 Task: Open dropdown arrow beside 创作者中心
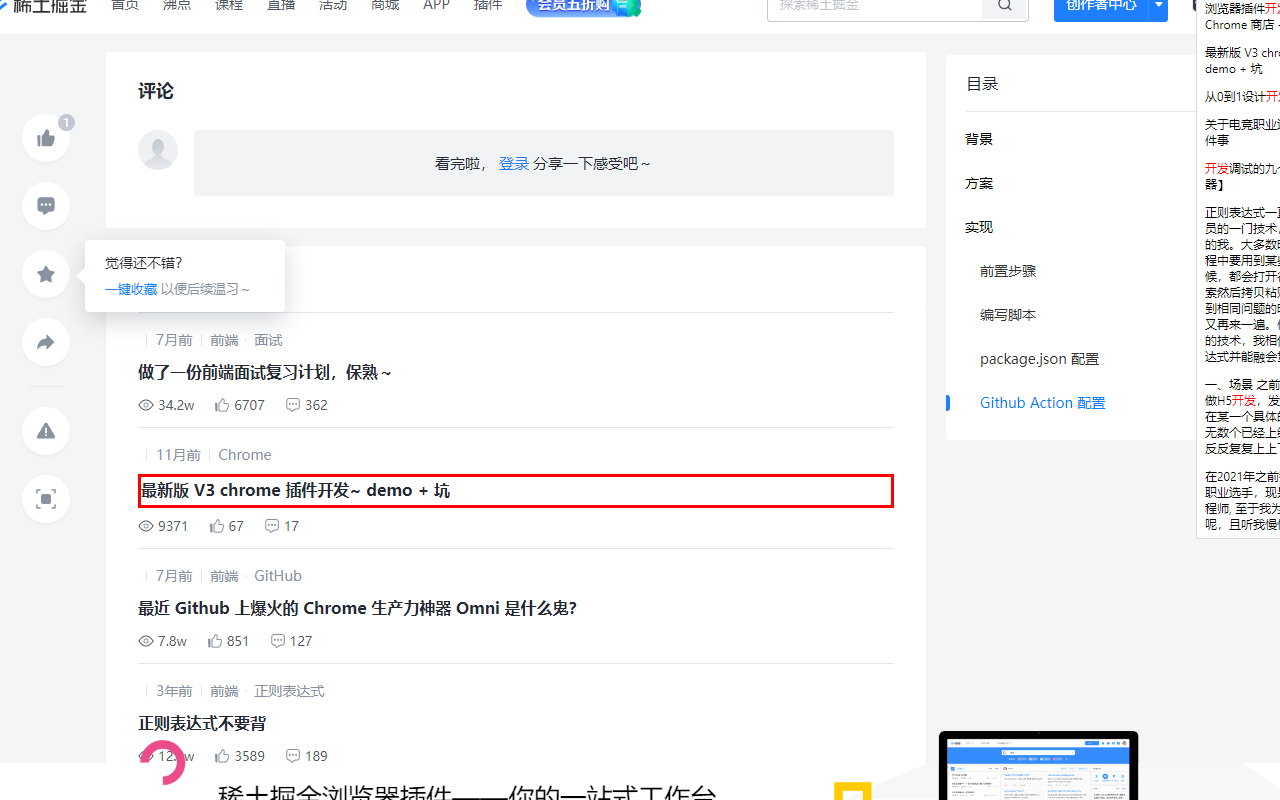coord(1158,6)
